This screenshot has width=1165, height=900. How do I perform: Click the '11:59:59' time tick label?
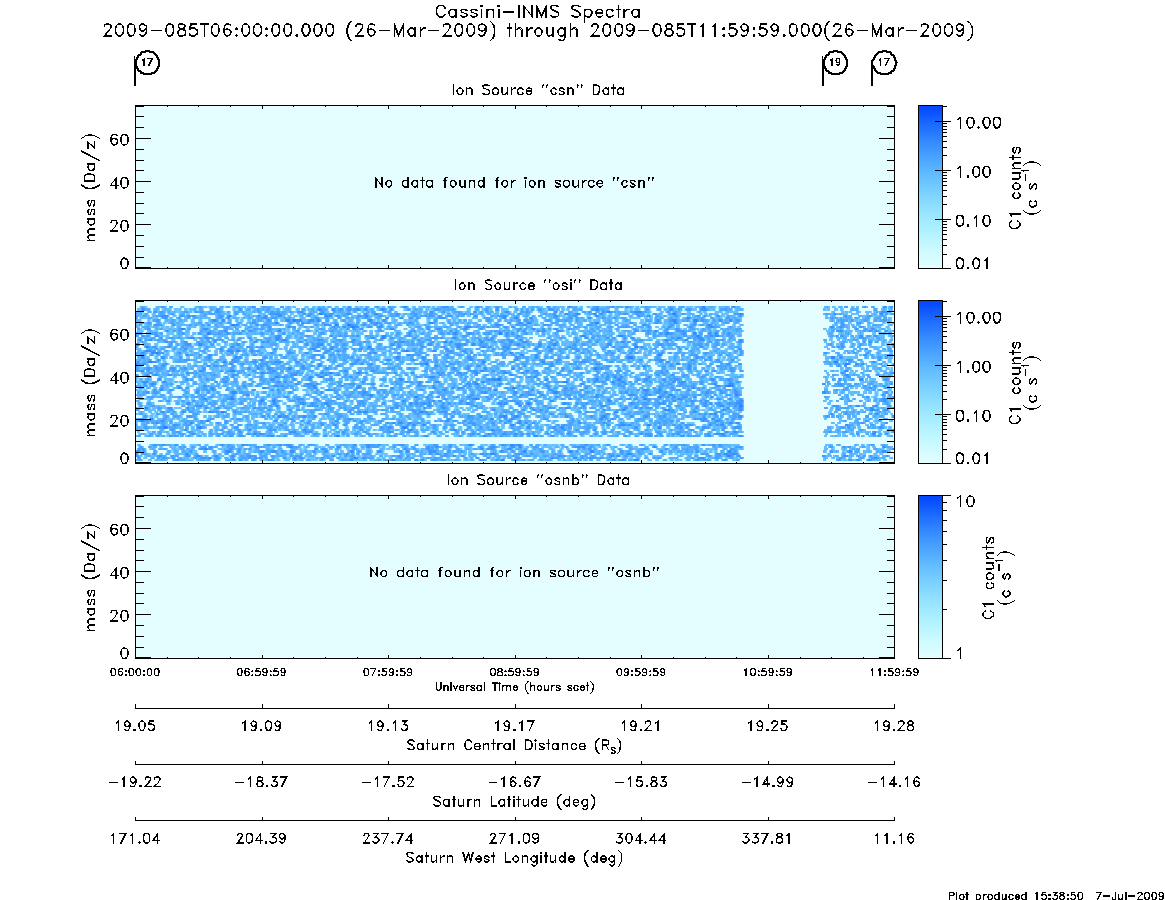(x=894, y=672)
